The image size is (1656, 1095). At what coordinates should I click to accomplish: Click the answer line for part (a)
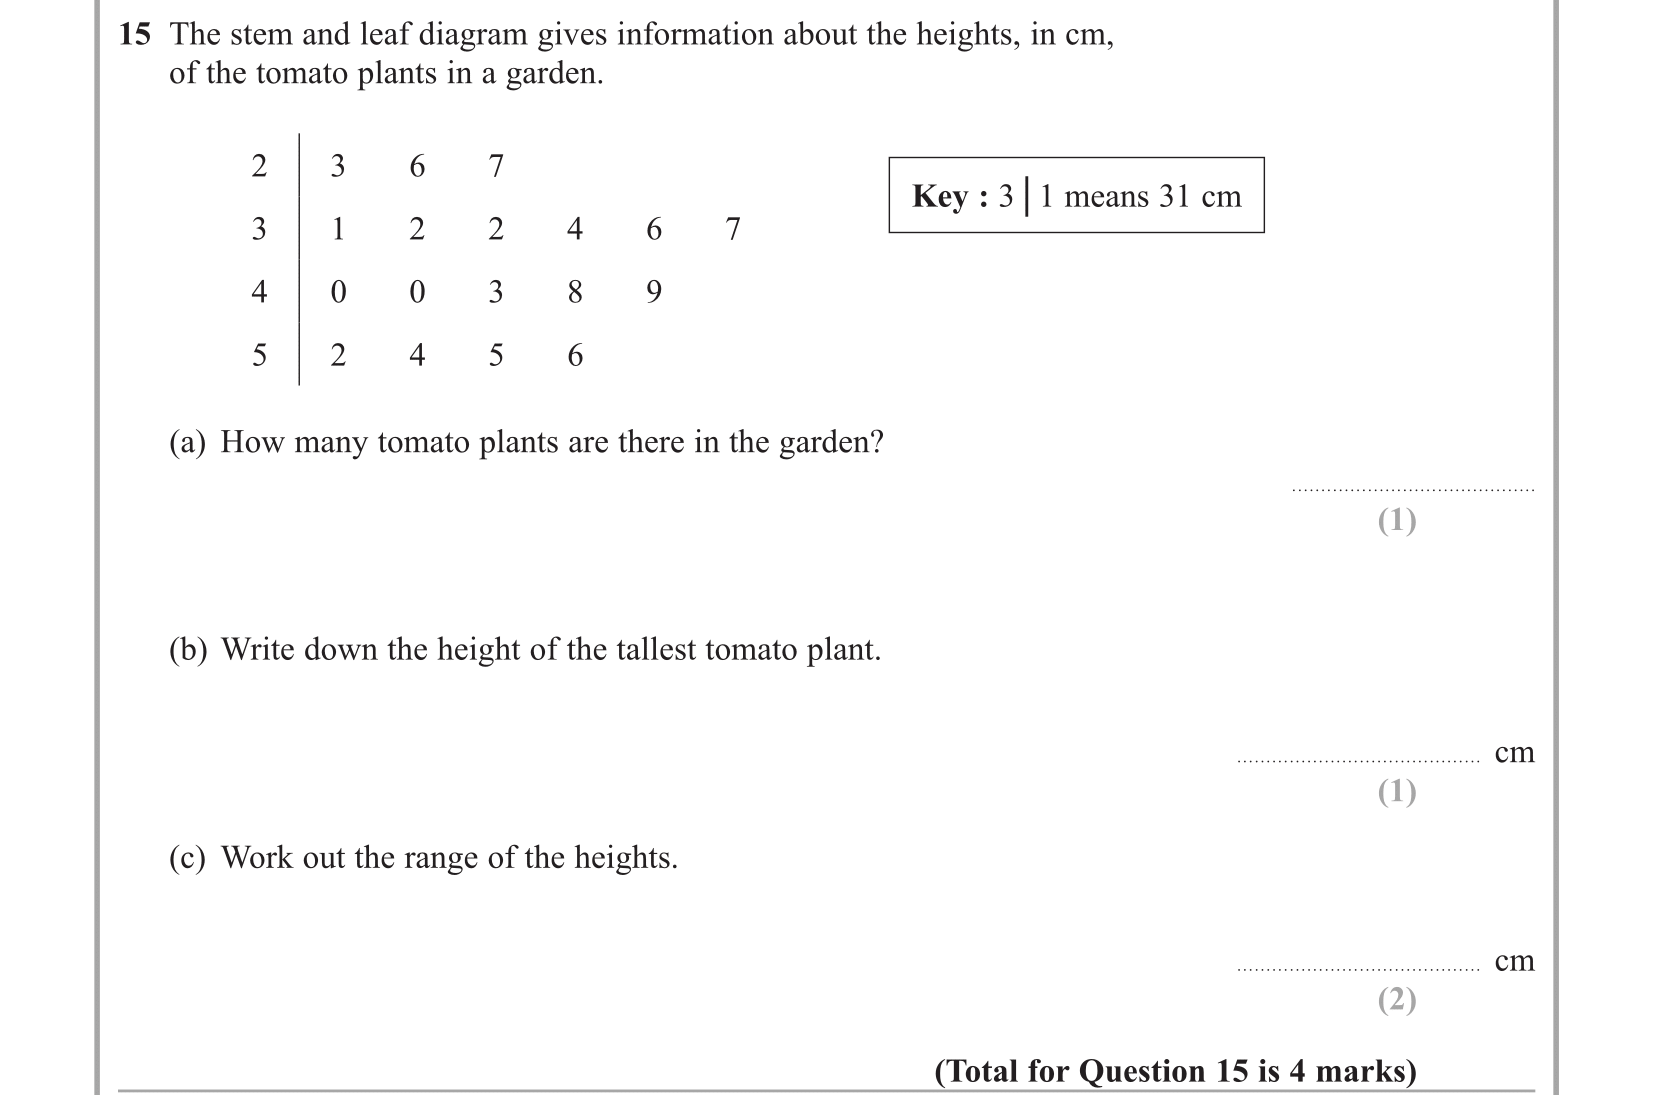tap(1412, 488)
